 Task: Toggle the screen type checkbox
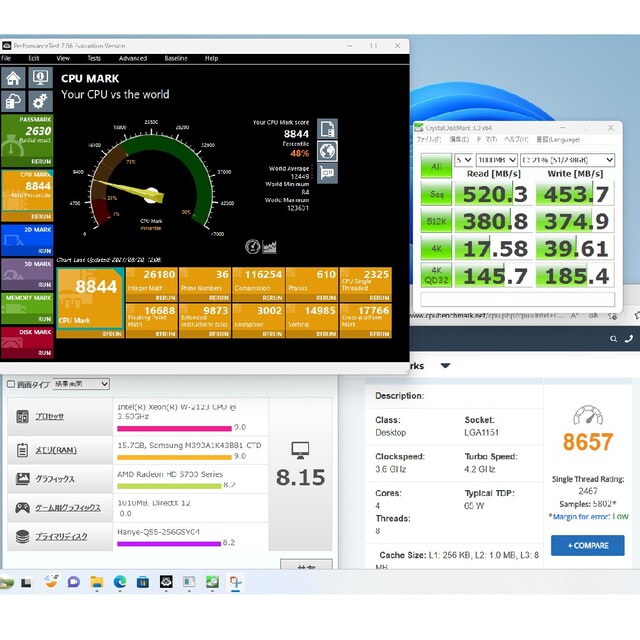(11, 384)
